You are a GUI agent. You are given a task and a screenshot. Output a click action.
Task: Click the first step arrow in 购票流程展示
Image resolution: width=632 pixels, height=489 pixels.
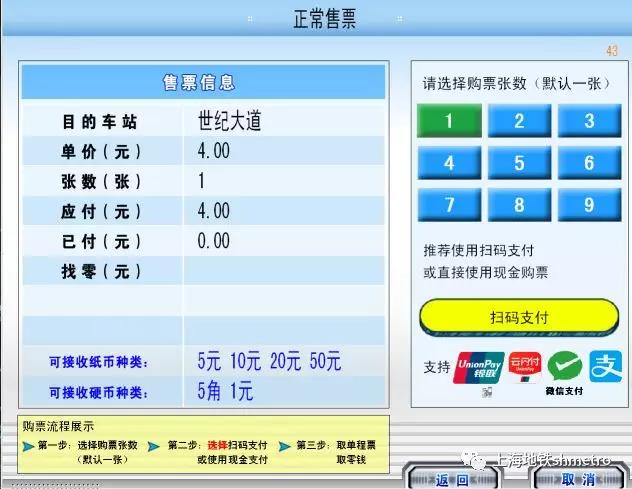28,445
